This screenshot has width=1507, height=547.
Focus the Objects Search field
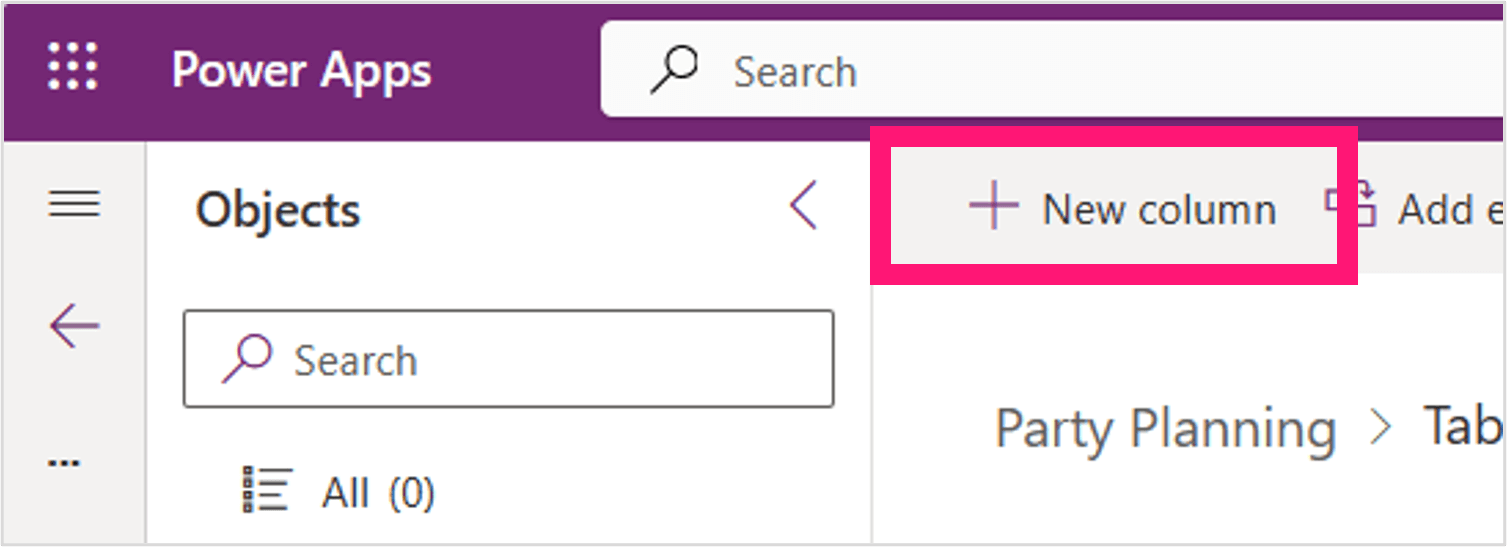point(509,358)
